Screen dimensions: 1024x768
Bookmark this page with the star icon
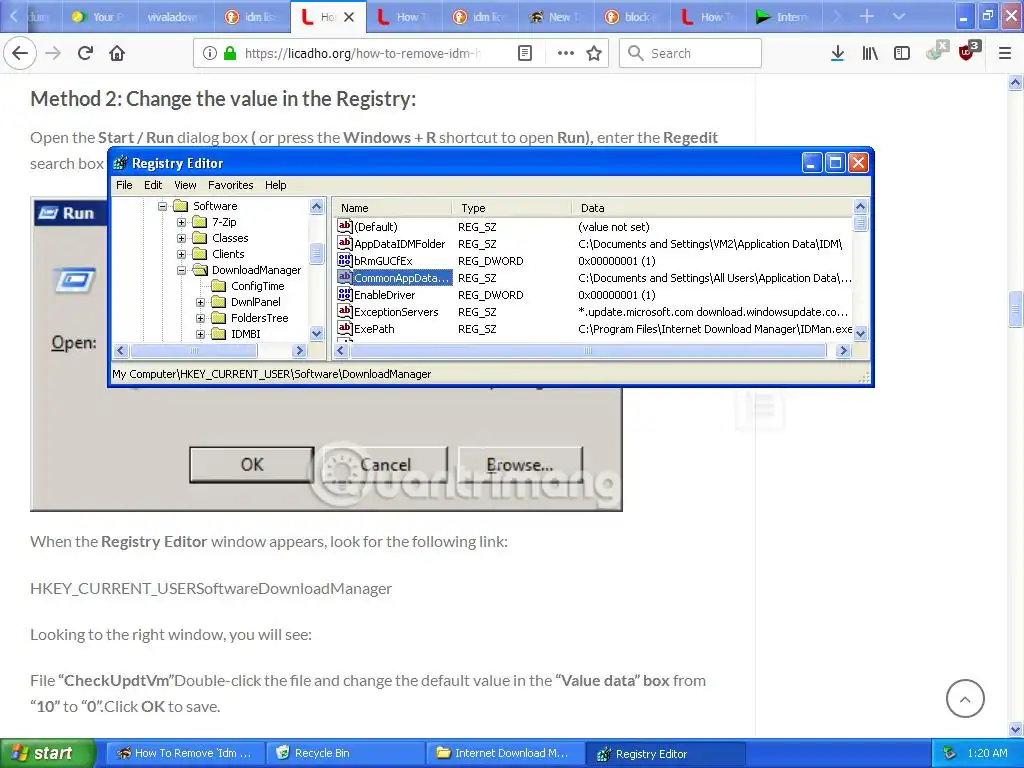594,53
